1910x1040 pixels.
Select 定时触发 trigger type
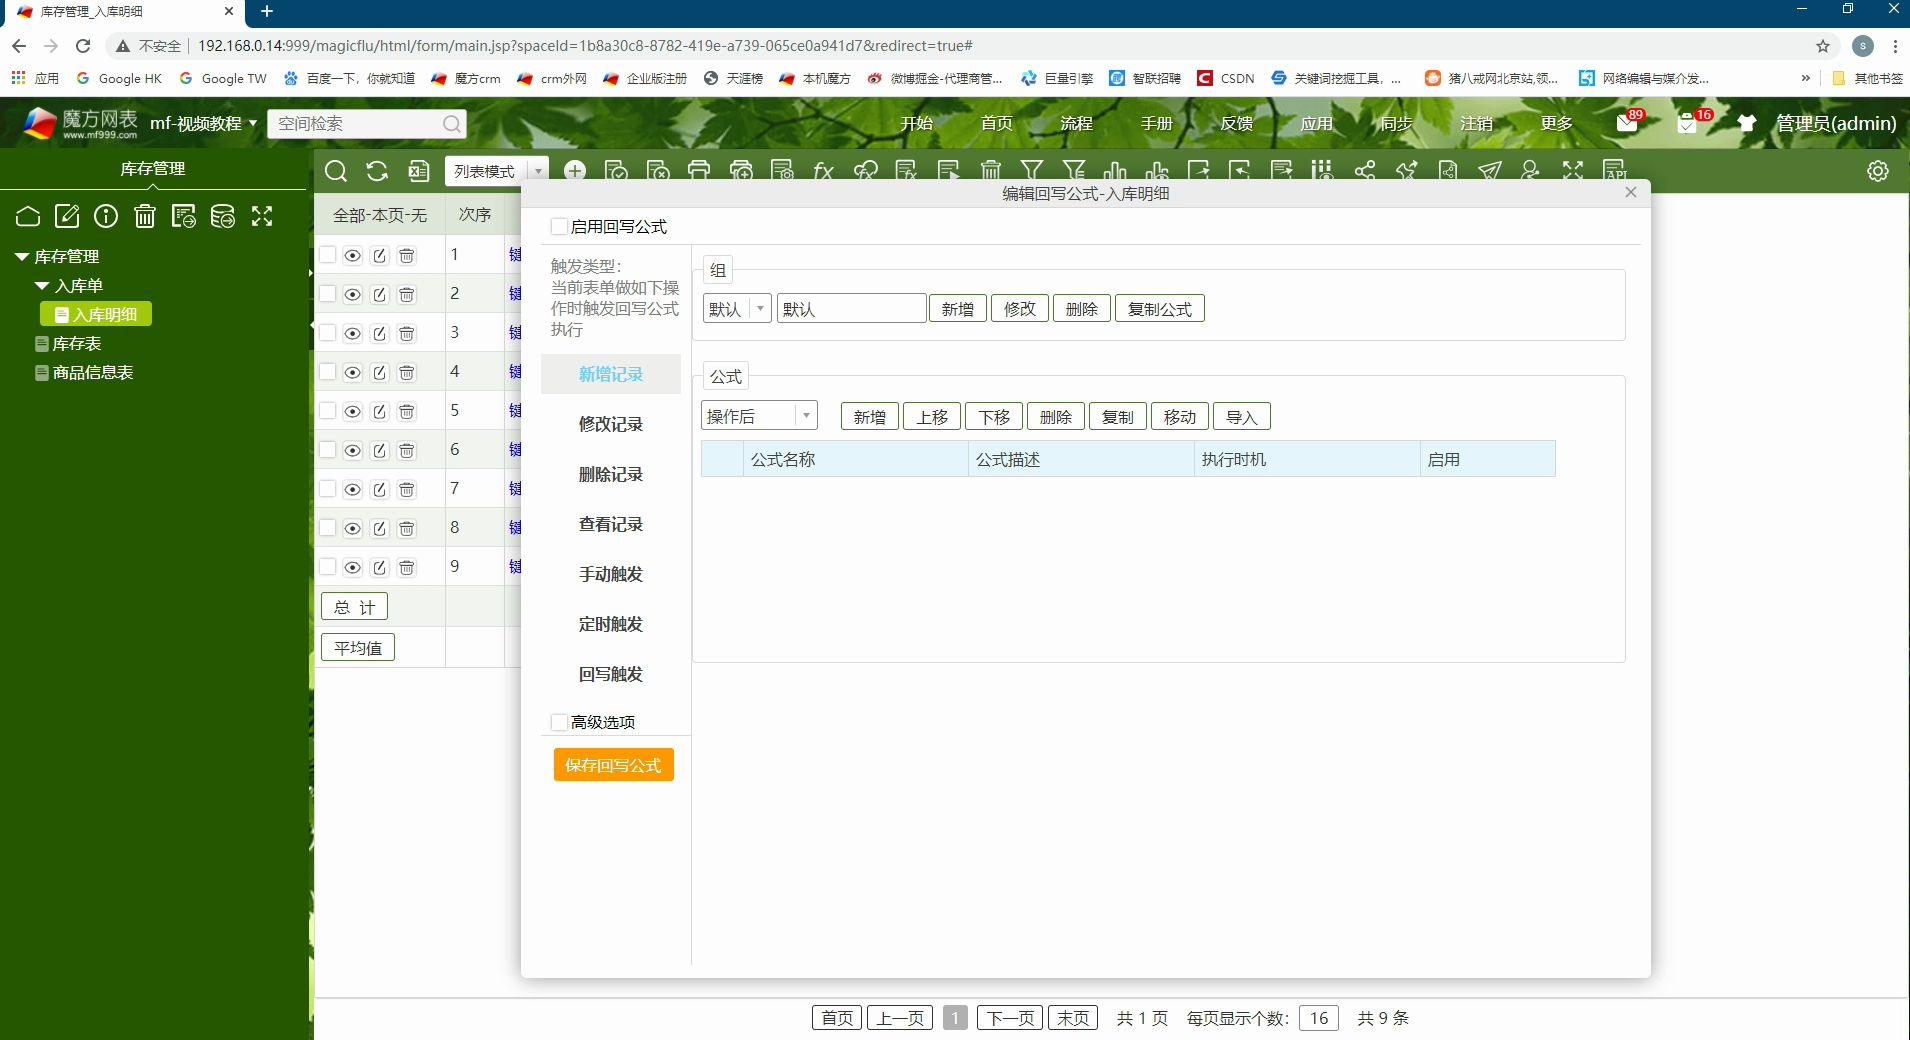tap(611, 624)
